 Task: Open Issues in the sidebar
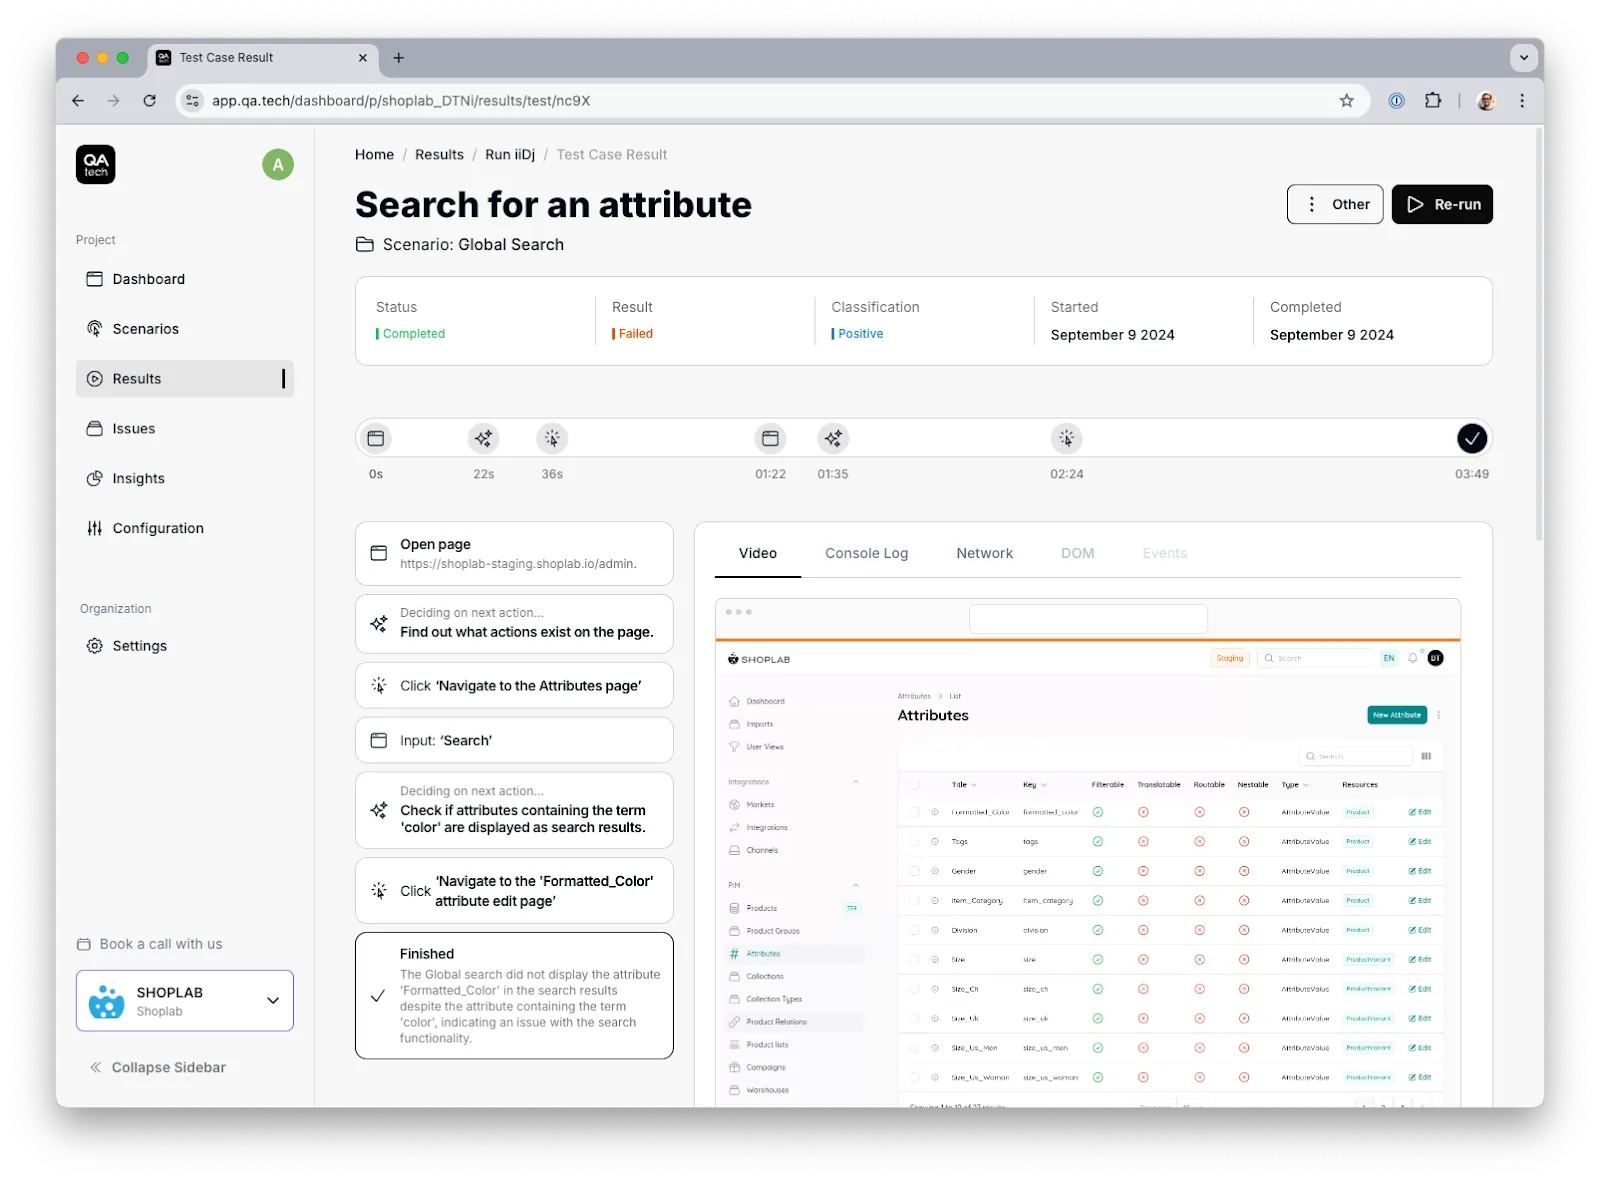(184, 429)
